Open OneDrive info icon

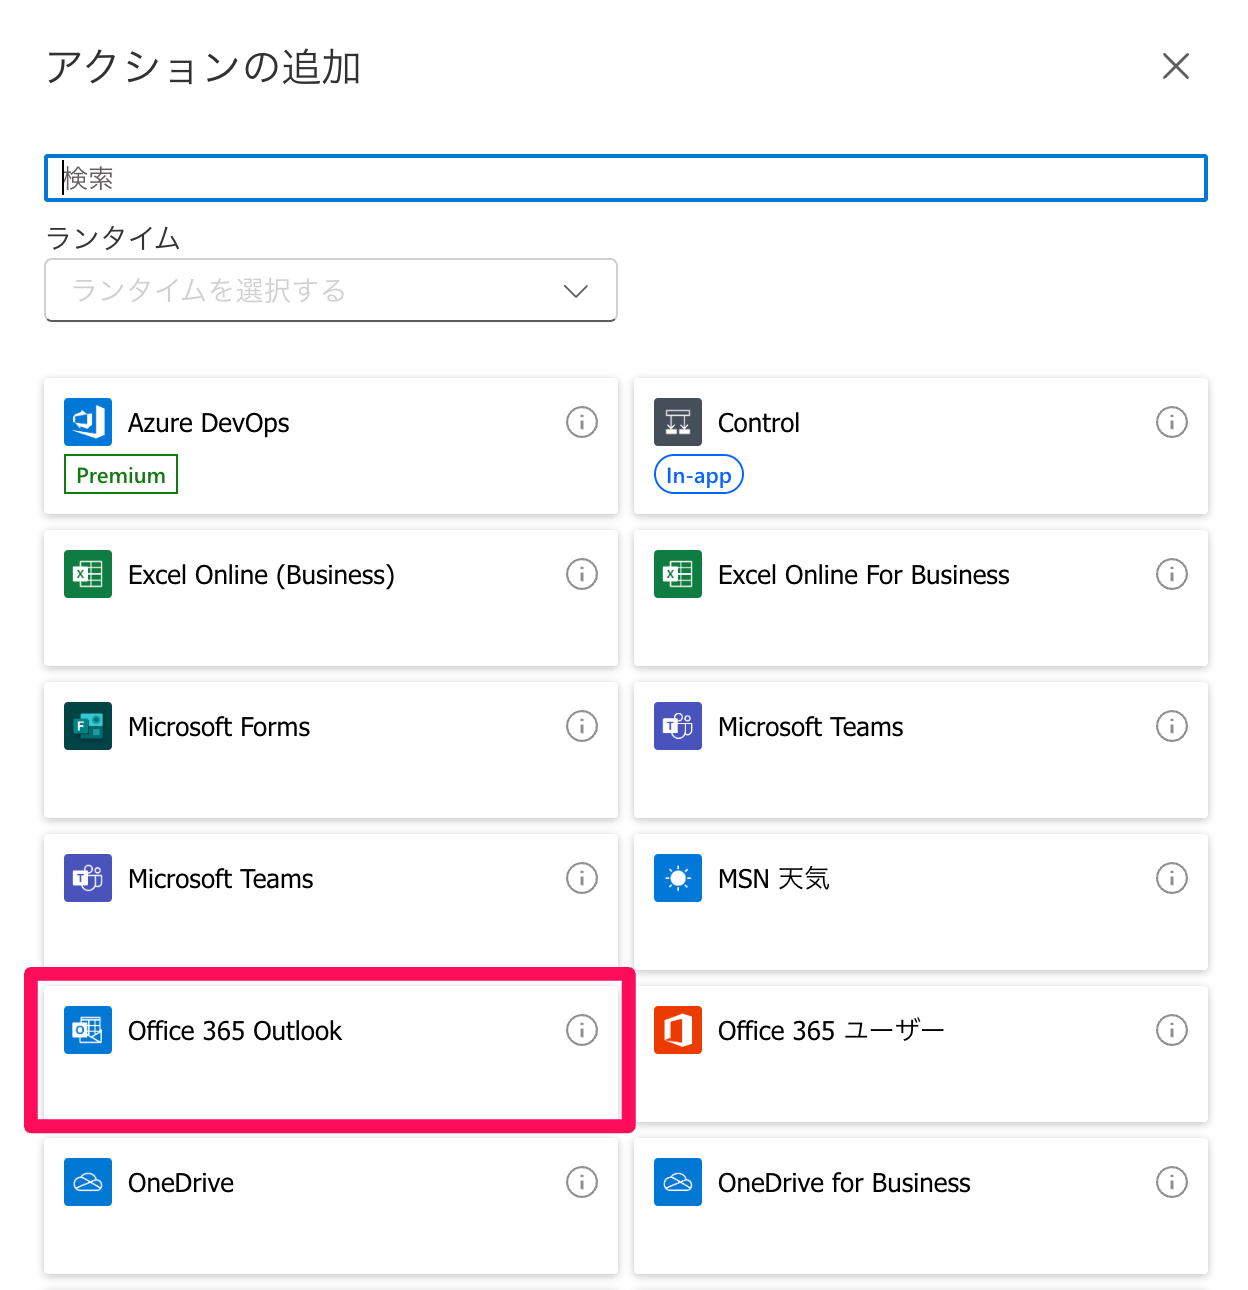[582, 1182]
